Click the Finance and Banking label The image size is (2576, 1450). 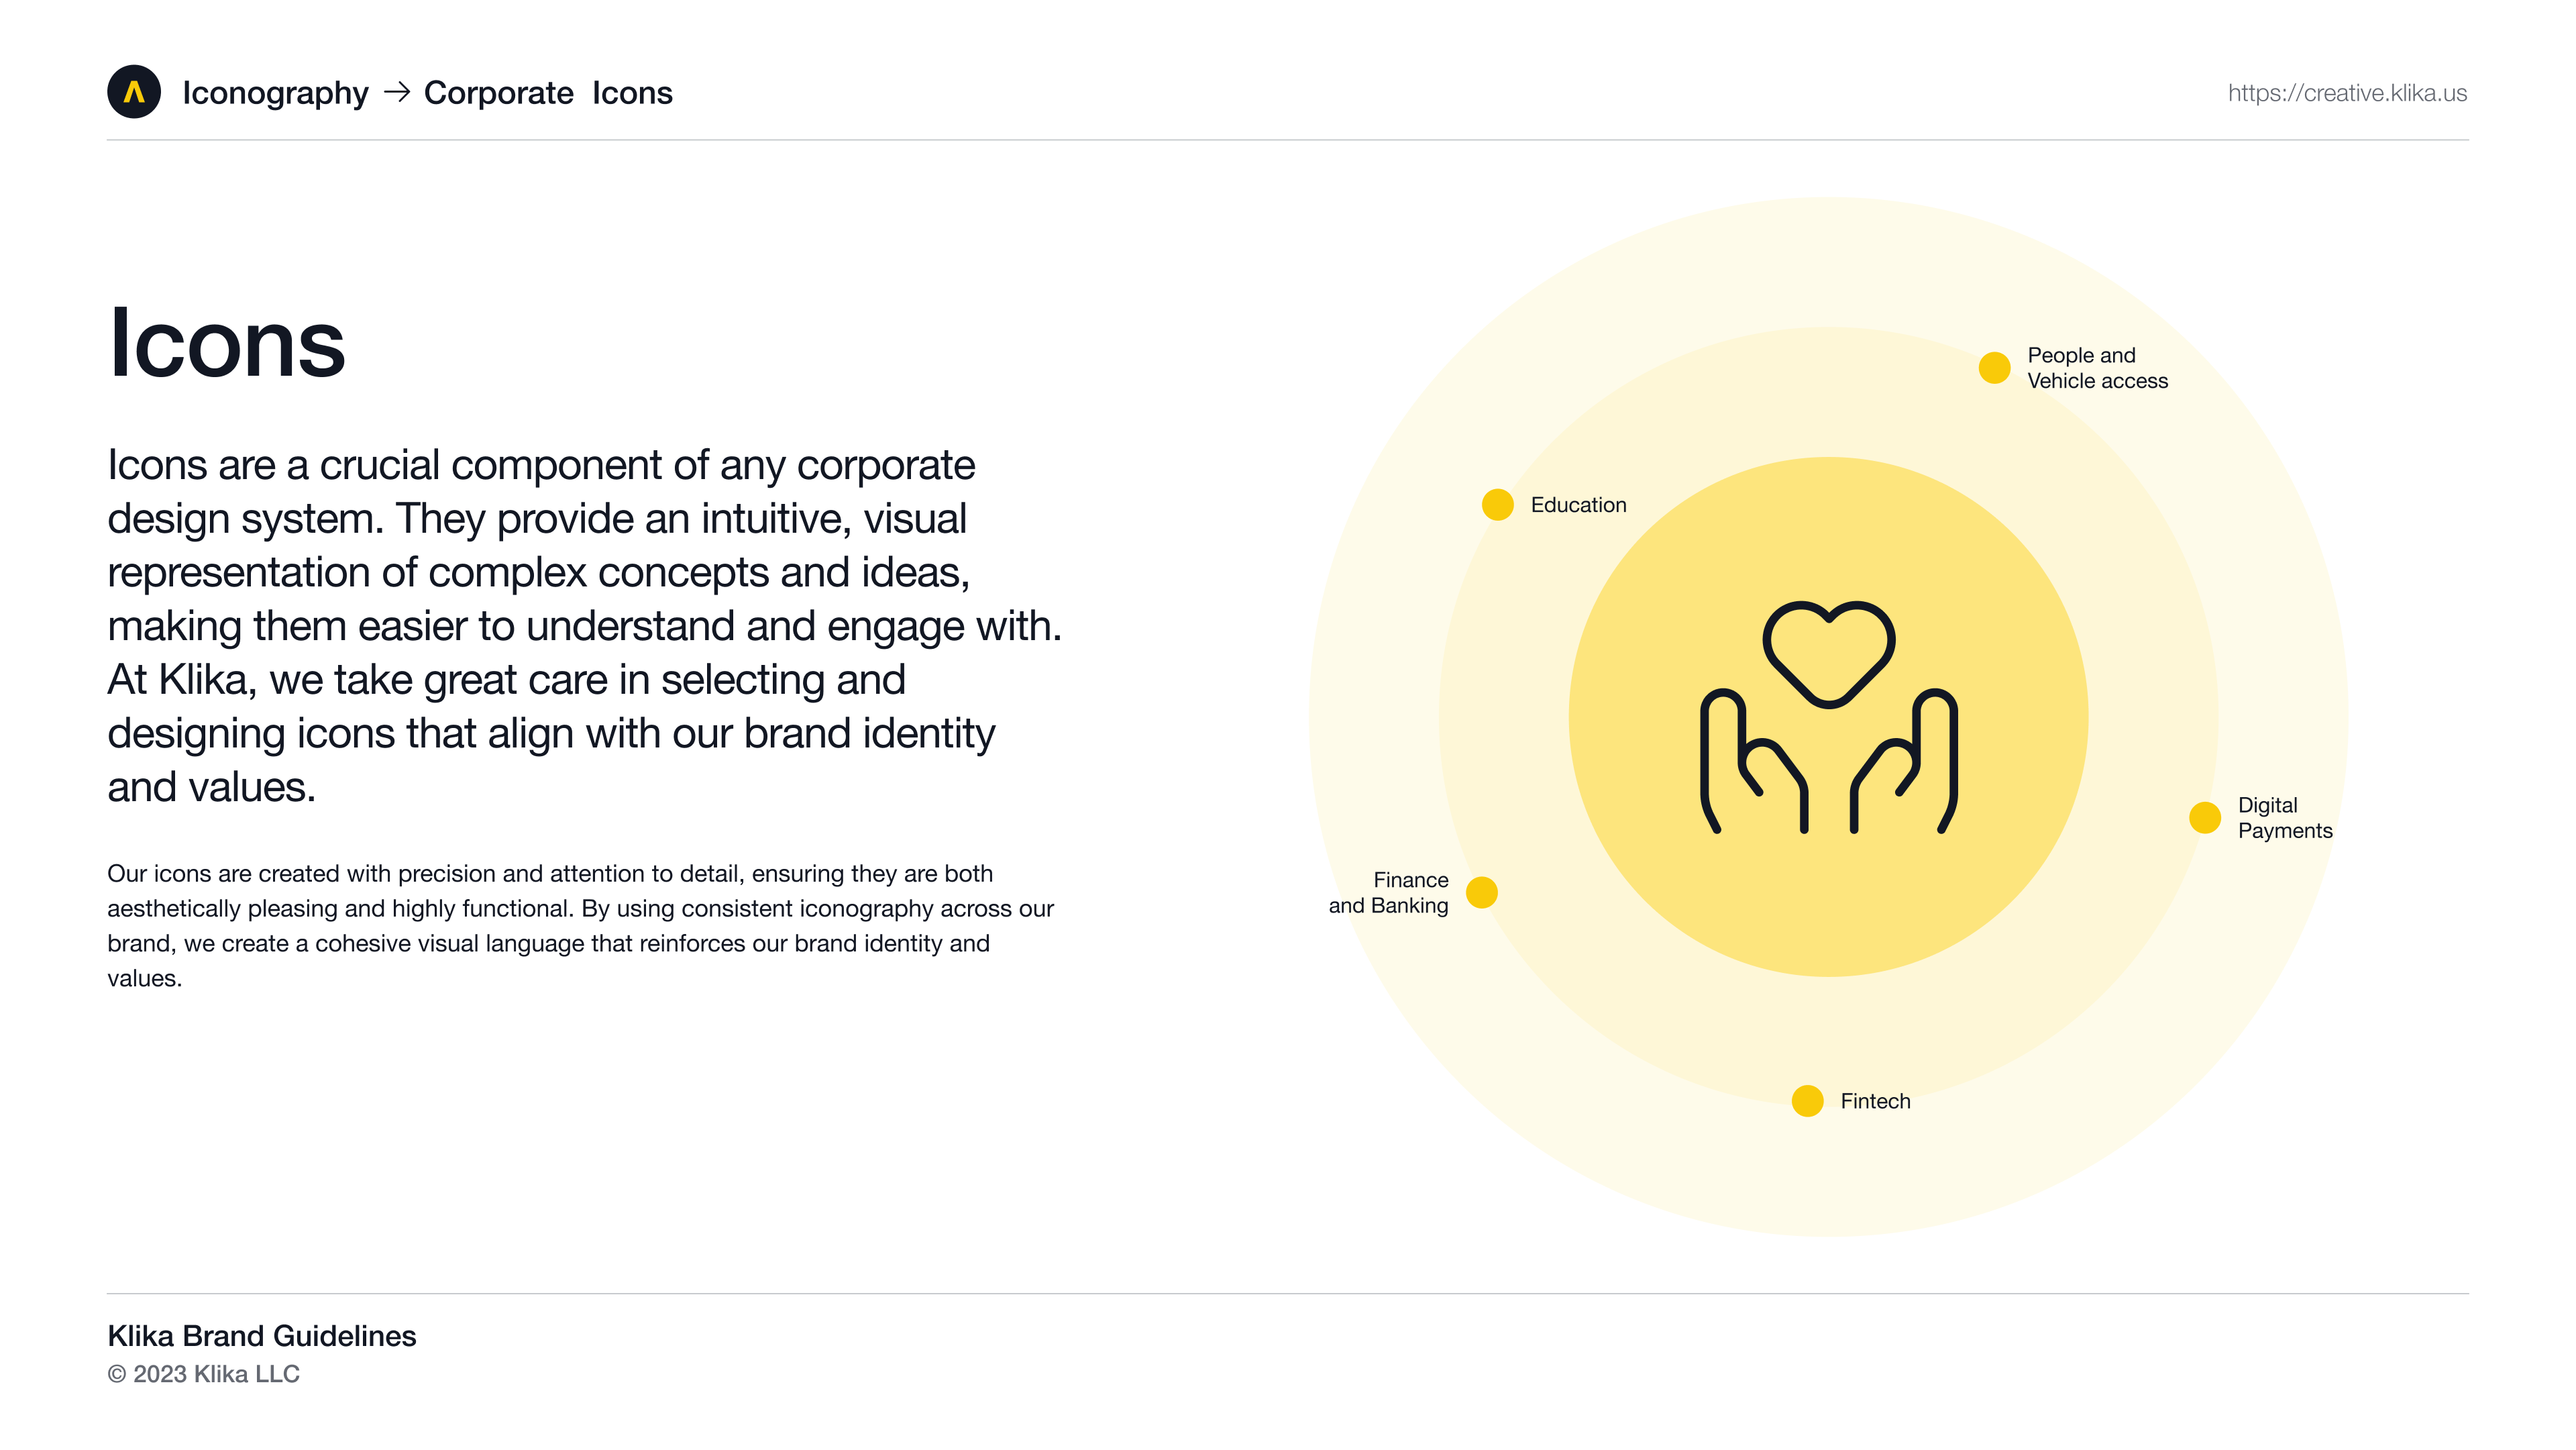1388,893
